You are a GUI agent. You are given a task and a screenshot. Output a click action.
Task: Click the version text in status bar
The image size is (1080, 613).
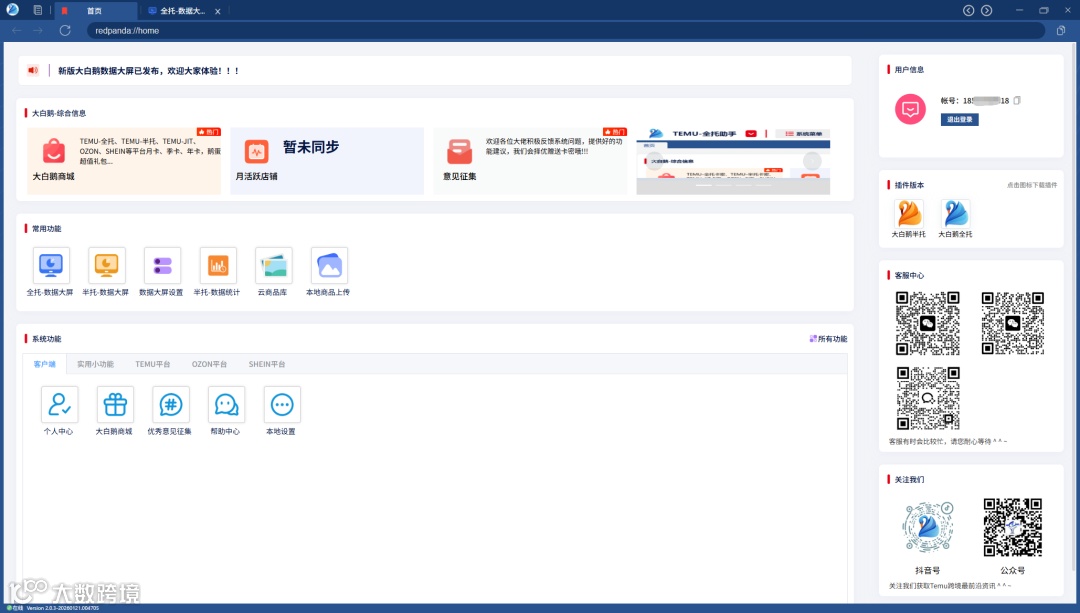63,608
